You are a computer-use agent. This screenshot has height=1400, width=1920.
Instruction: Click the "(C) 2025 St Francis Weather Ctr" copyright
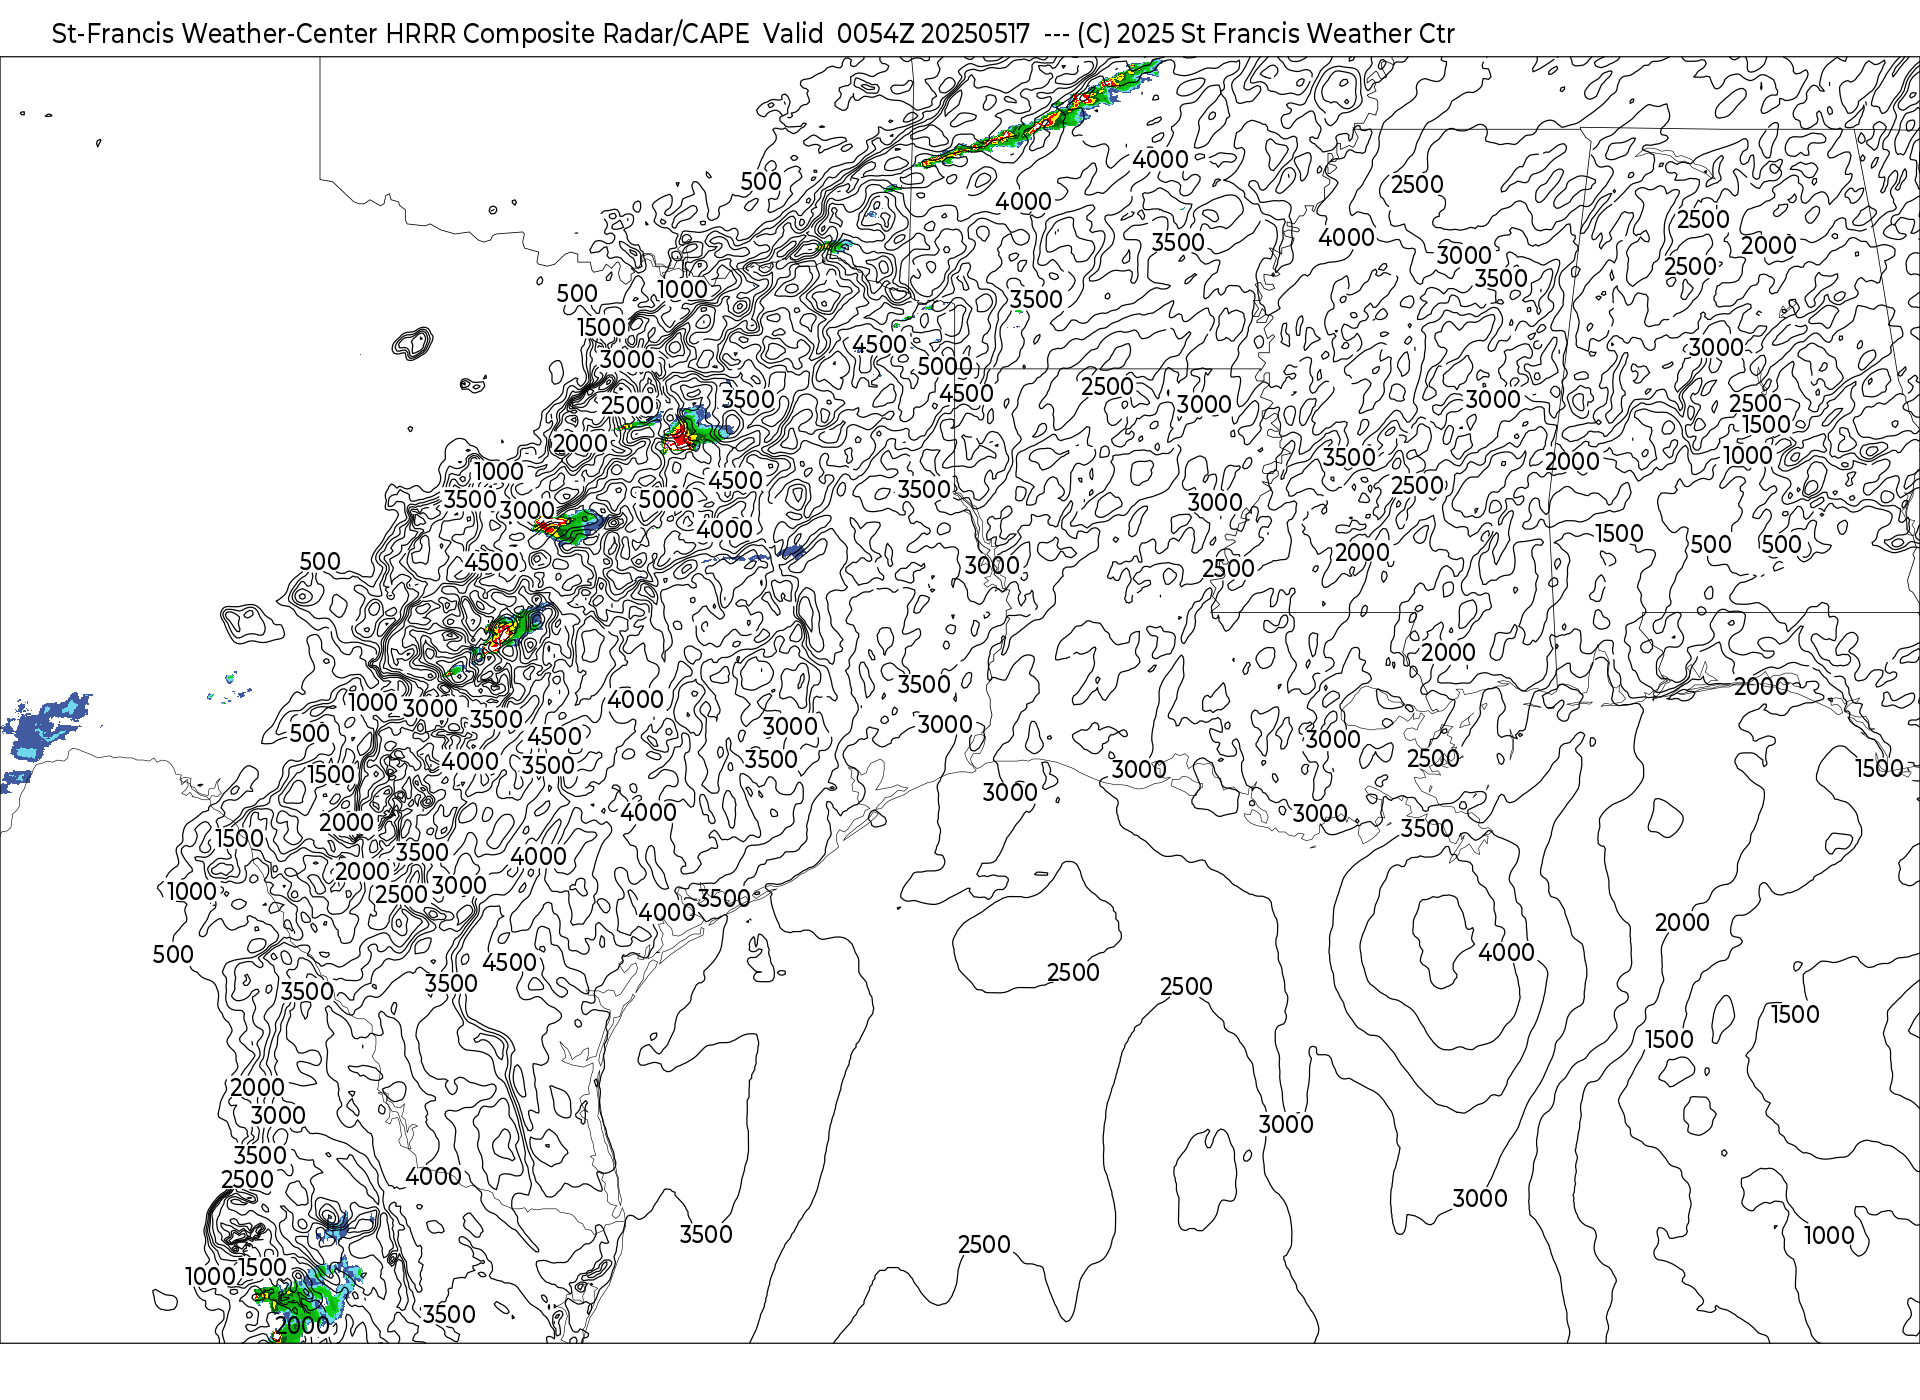tap(1266, 34)
